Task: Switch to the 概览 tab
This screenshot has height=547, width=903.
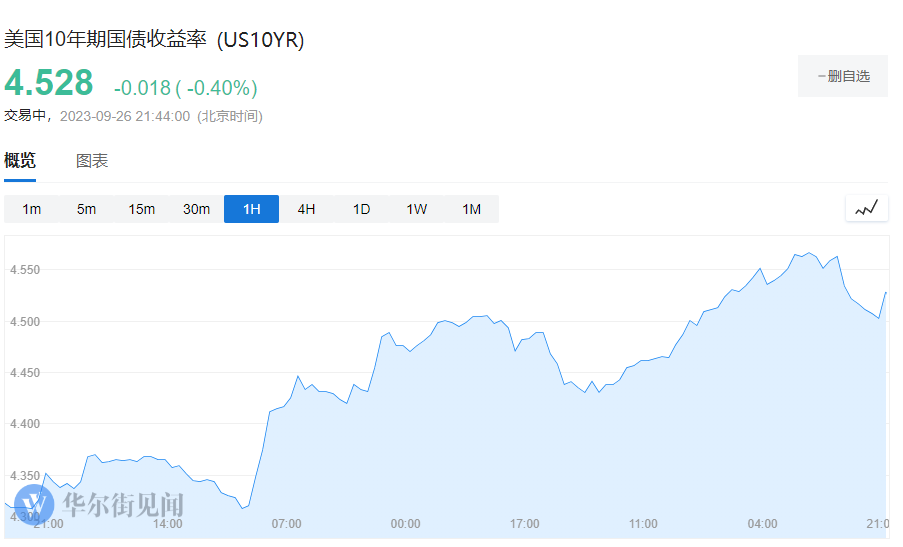Action: (x=20, y=161)
